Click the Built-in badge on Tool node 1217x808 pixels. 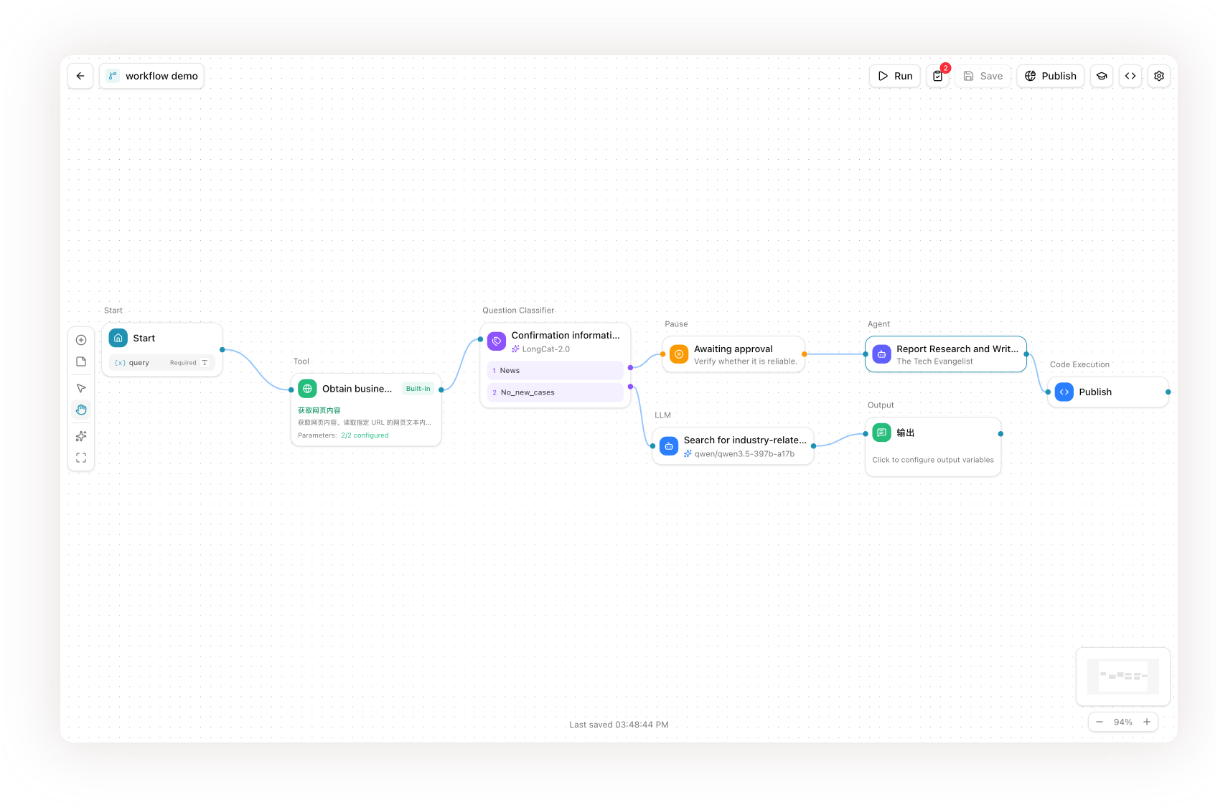[418, 389]
